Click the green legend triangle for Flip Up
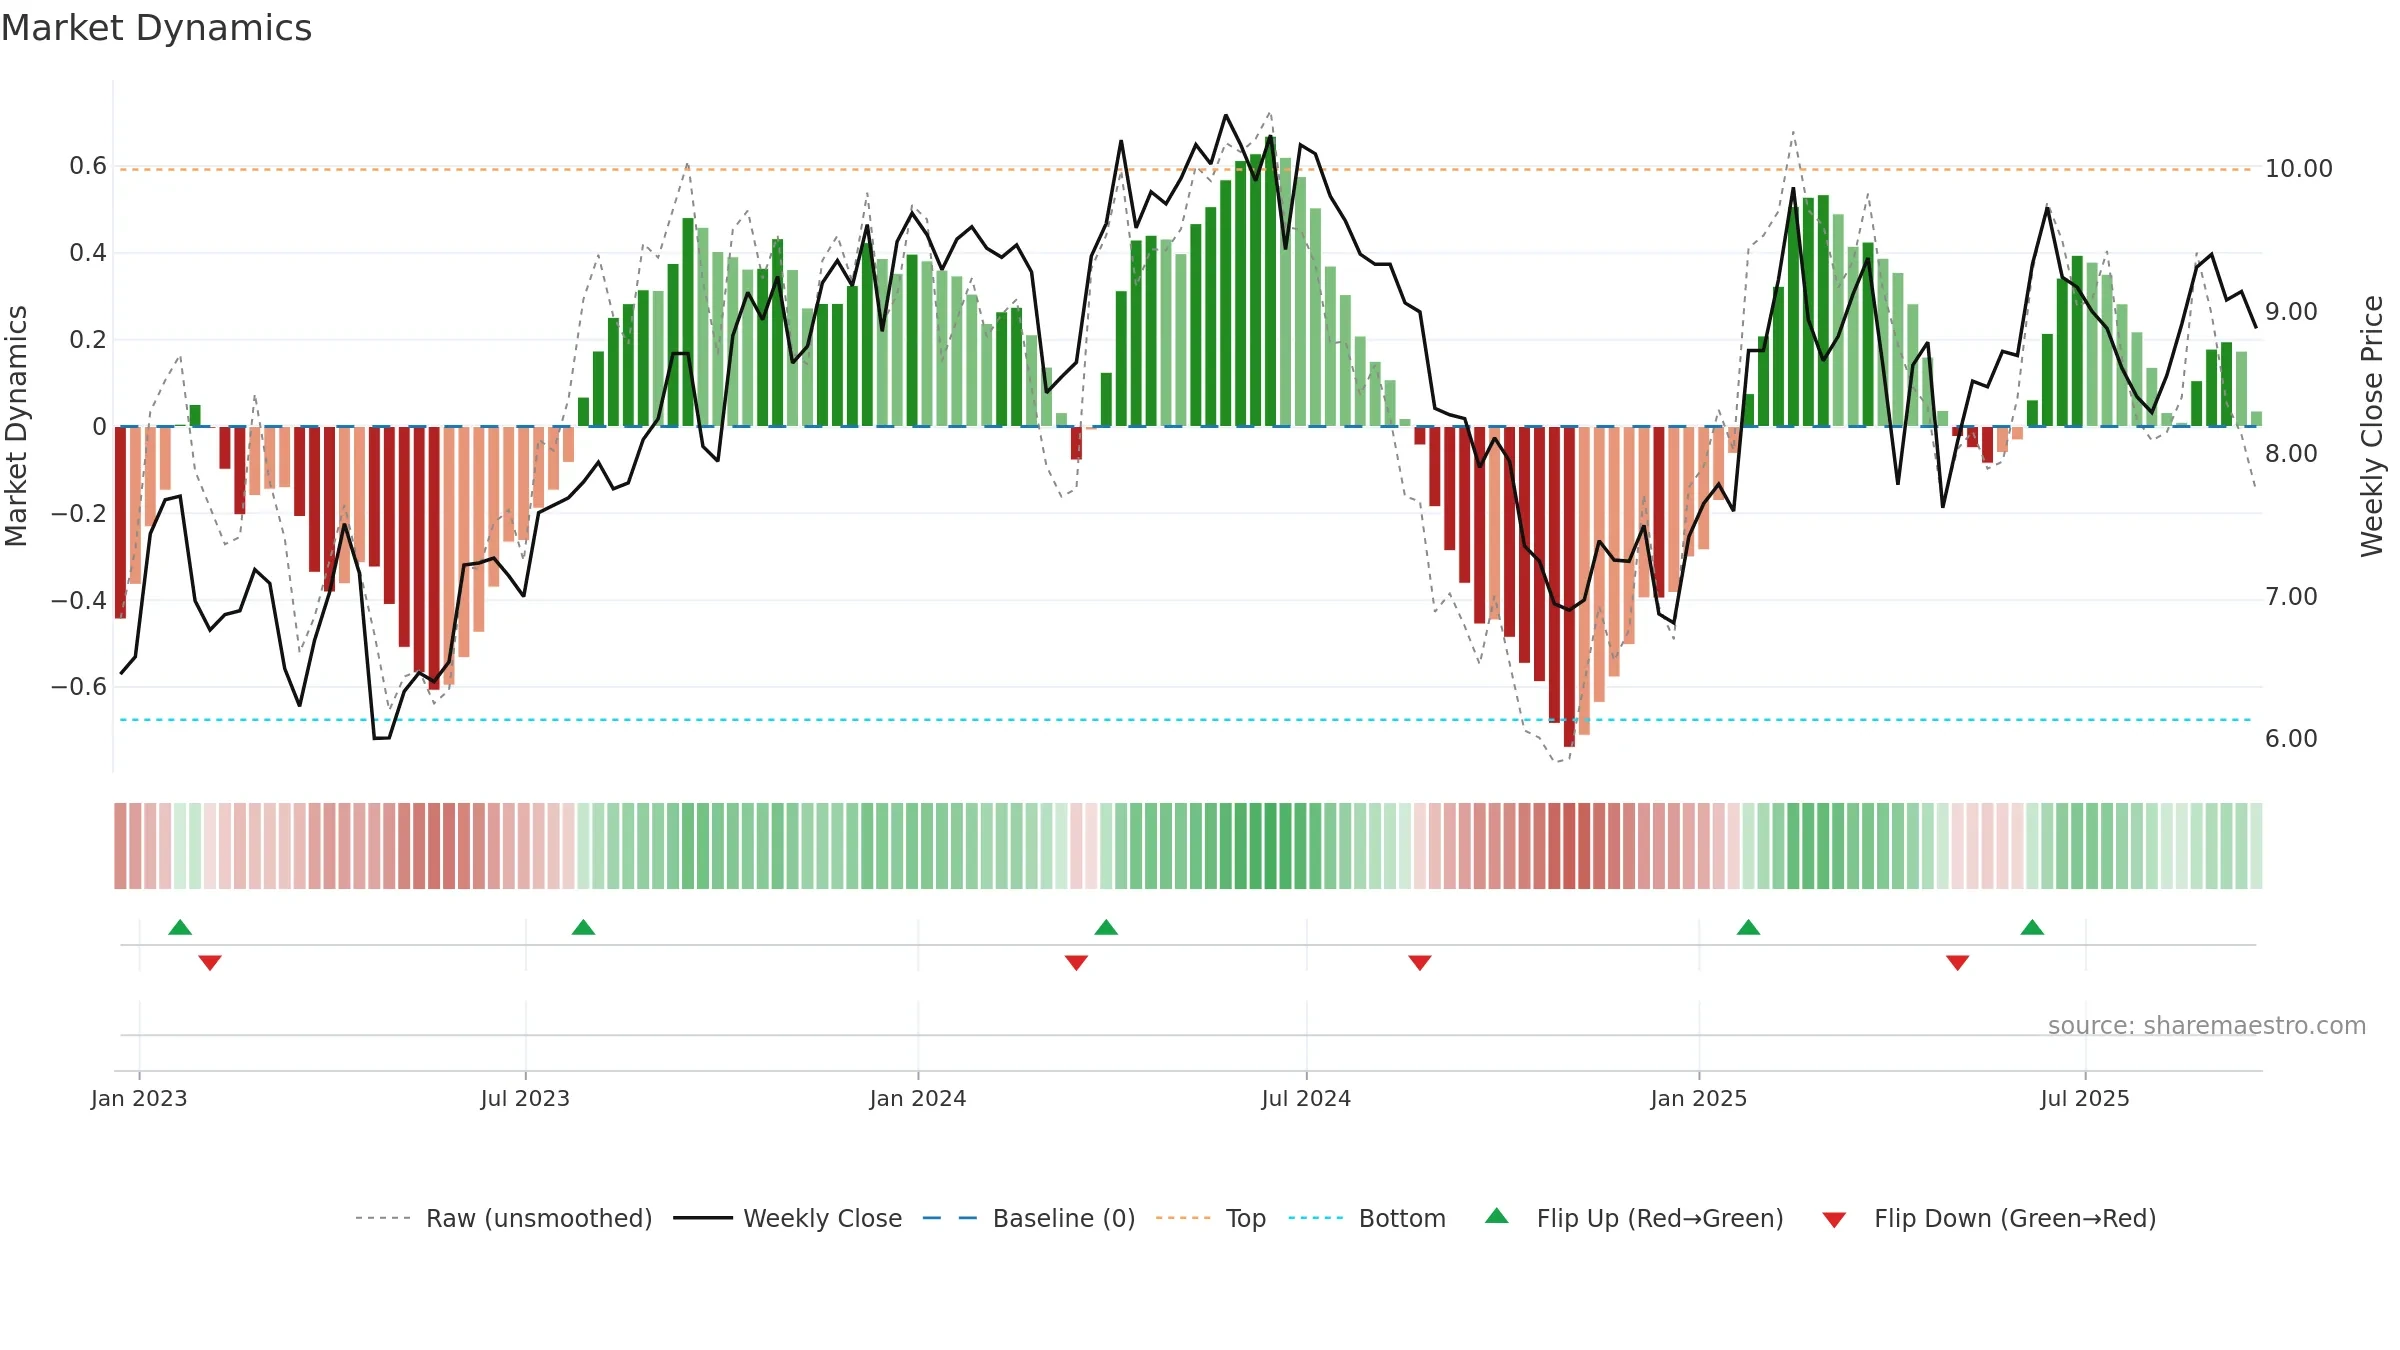The height and width of the screenshot is (1350, 2400). pyautogui.click(x=1497, y=1216)
